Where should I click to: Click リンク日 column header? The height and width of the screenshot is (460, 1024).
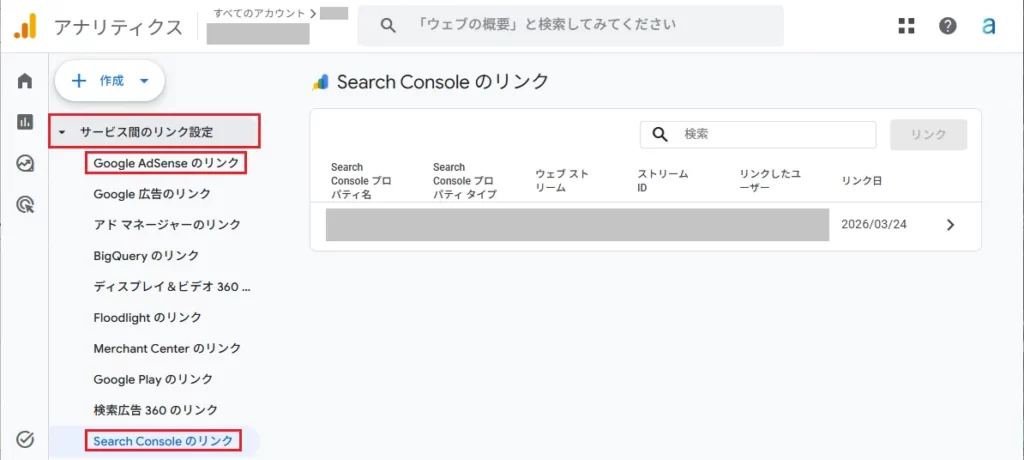[x=862, y=181]
